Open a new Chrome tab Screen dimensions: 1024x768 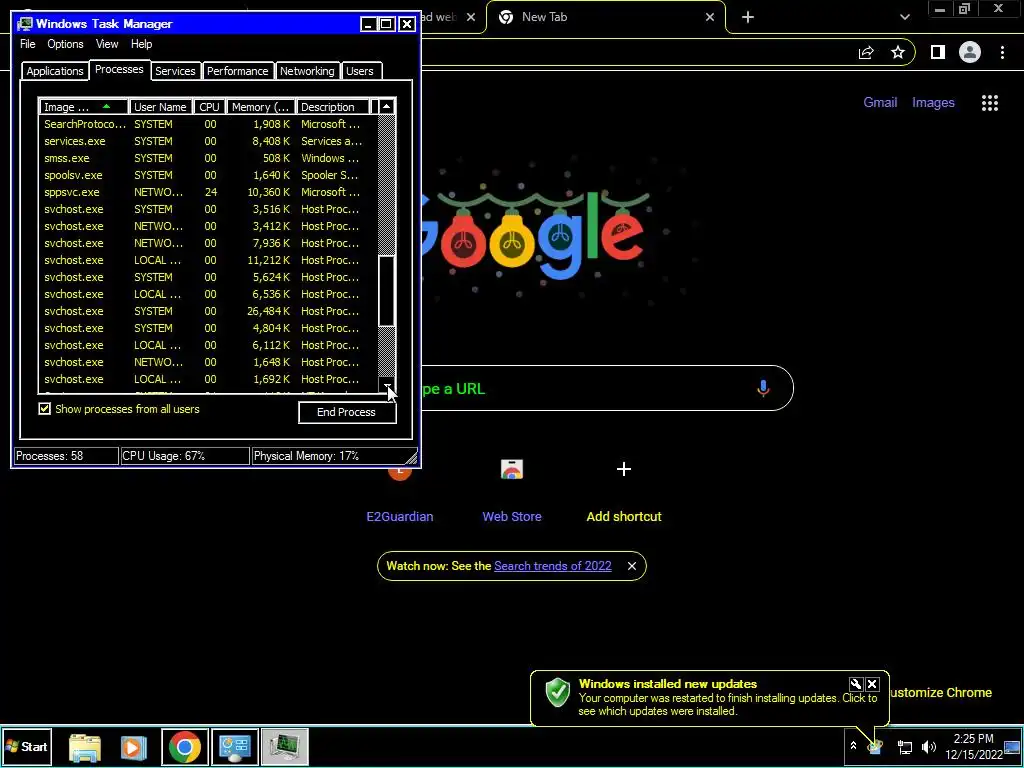pyautogui.click(x=748, y=18)
